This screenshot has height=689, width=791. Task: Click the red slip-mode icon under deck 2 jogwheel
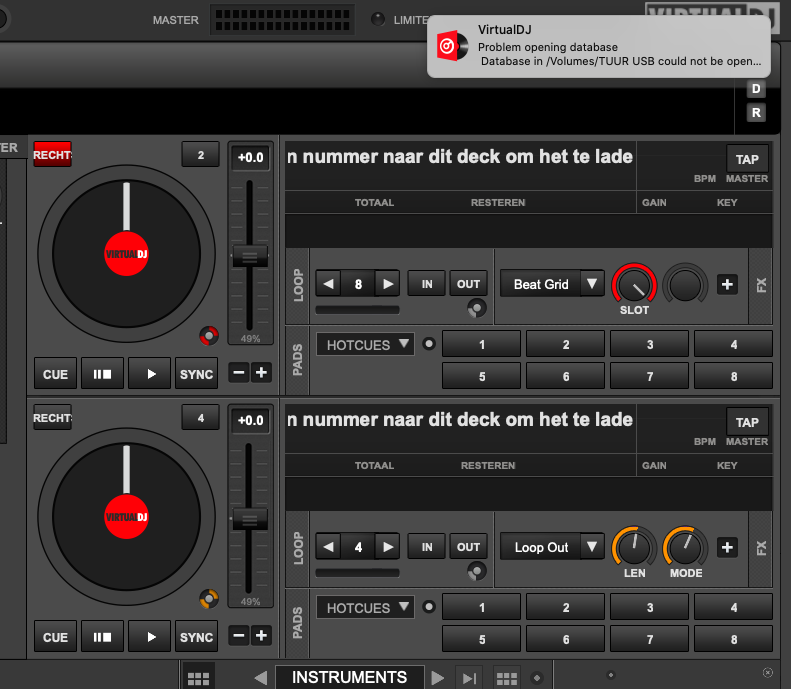209,335
